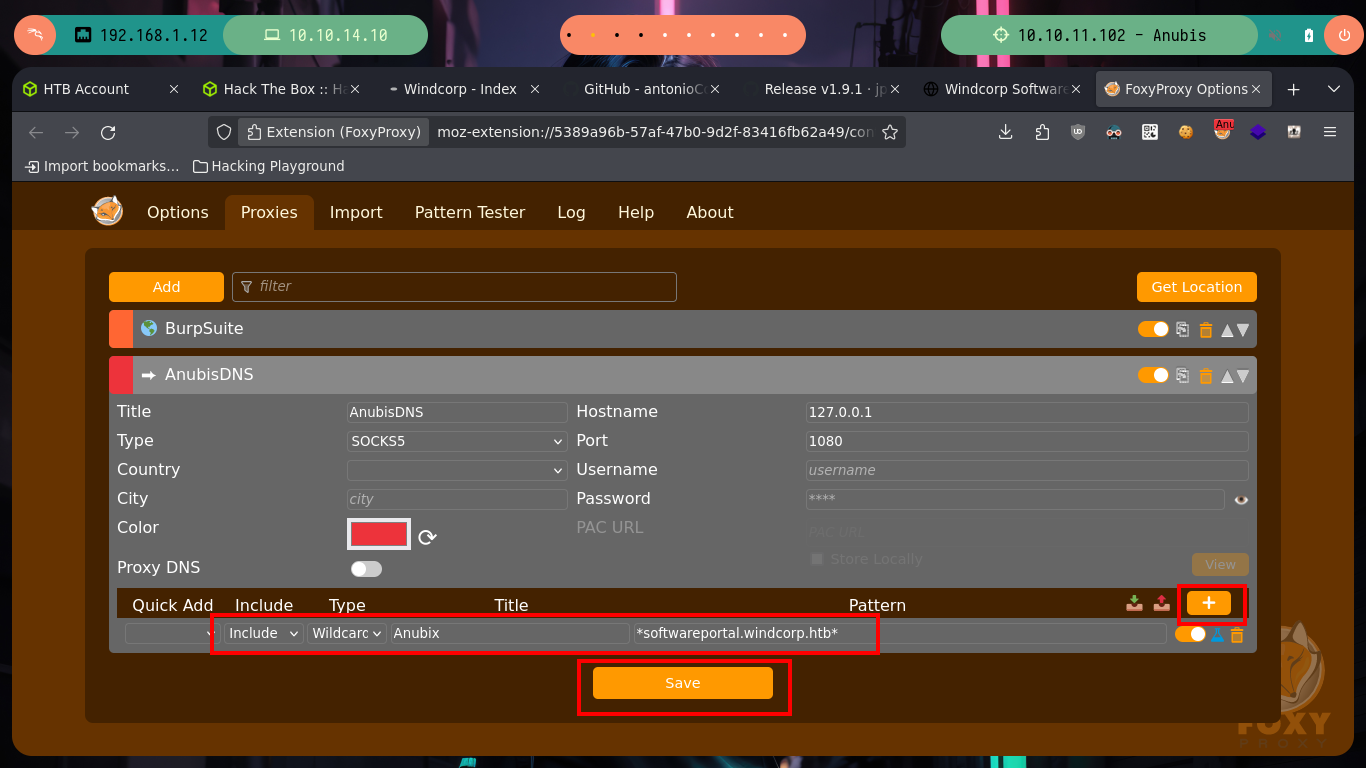Click the Add proxy button

click(166, 287)
